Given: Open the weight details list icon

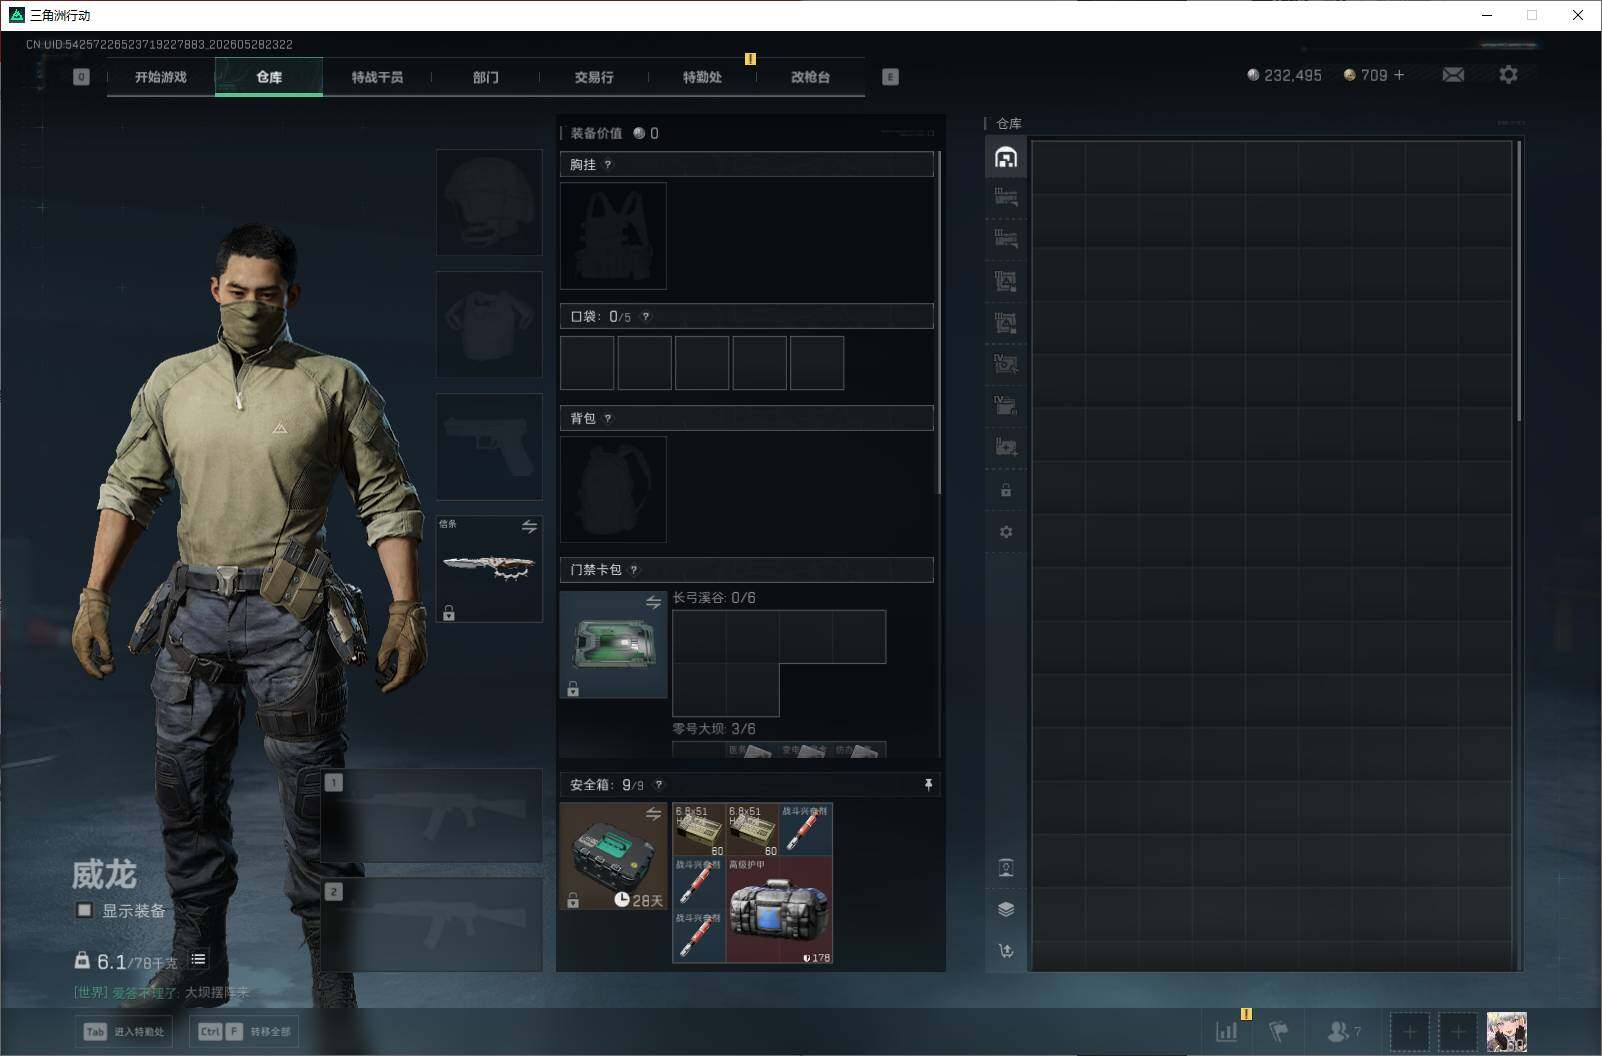Looking at the screenshot, I should [x=198, y=960].
